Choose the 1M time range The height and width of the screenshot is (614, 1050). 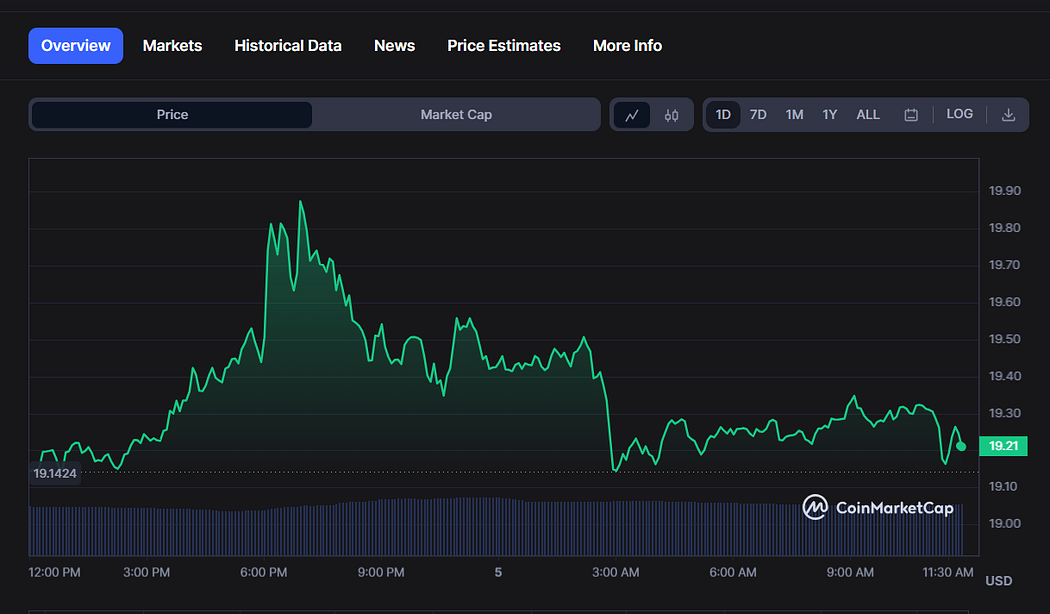pyautogui.click(x=794, y=114)
